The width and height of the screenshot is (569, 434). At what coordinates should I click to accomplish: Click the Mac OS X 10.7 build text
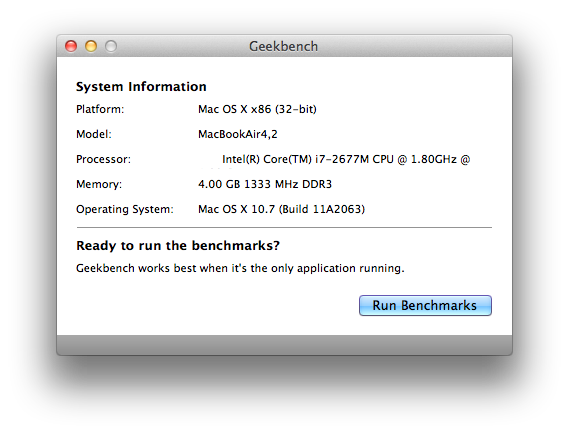click(282, 209)
